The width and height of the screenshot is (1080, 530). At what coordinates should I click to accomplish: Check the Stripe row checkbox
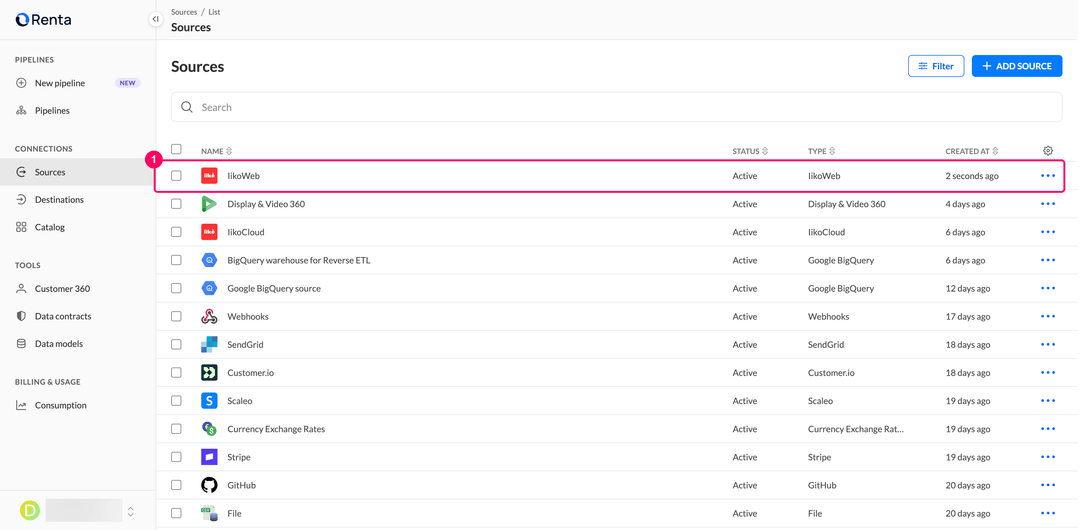176,457
